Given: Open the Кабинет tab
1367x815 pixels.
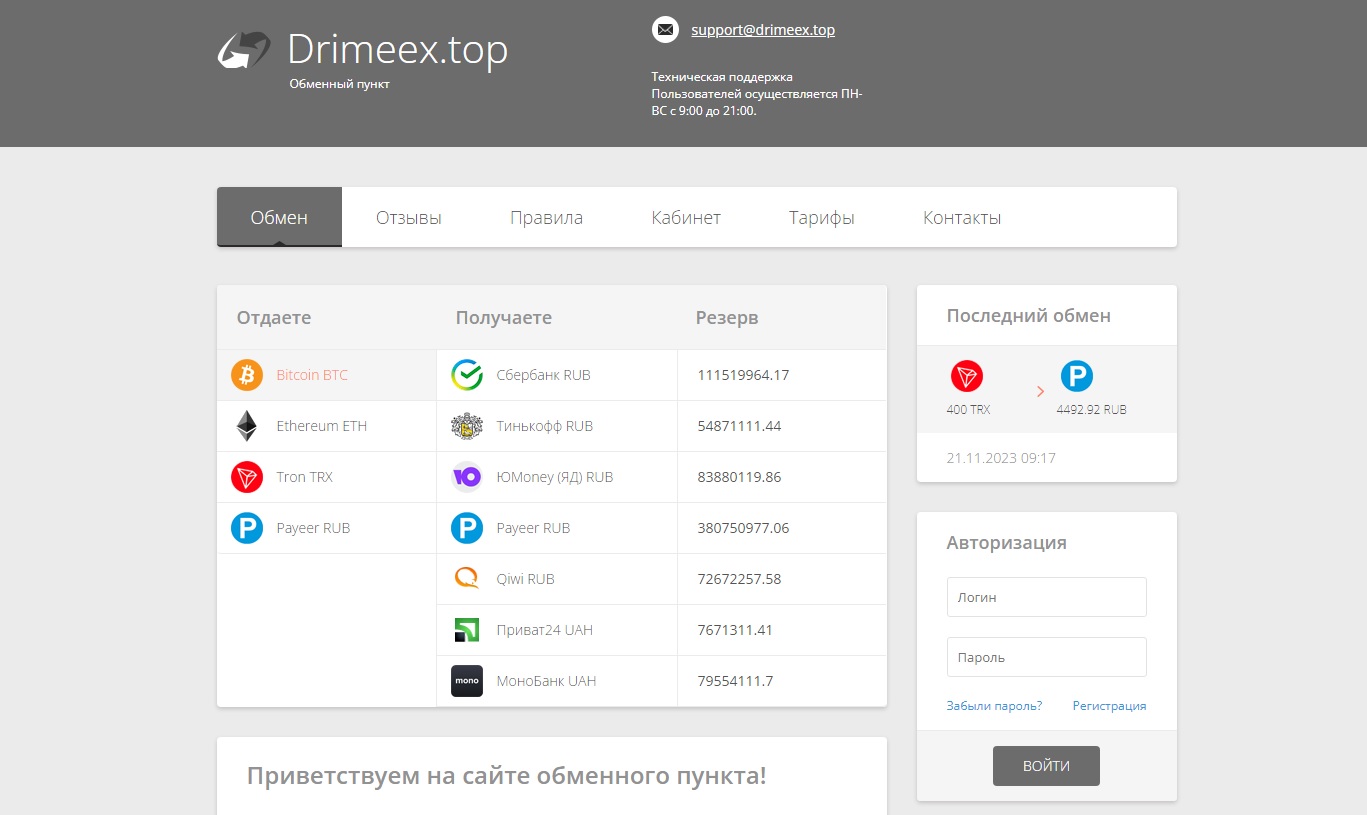Looking at the screenshot, I should click(x=686, y=217).
